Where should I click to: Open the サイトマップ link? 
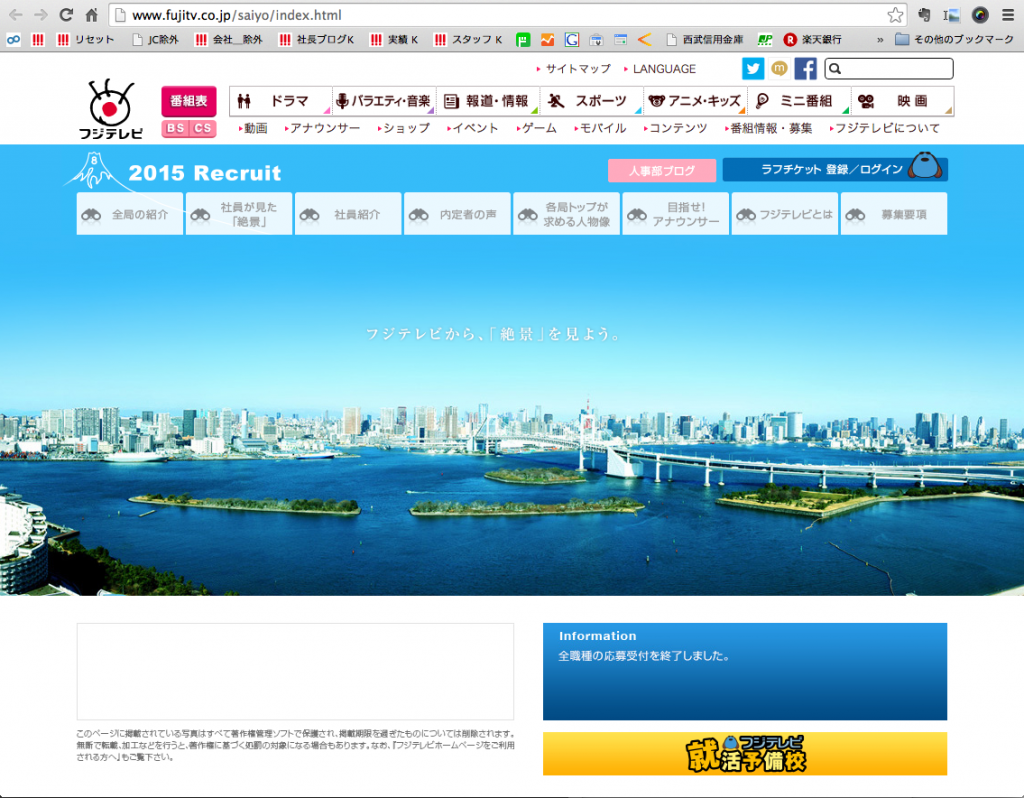(x=577, y=69)
